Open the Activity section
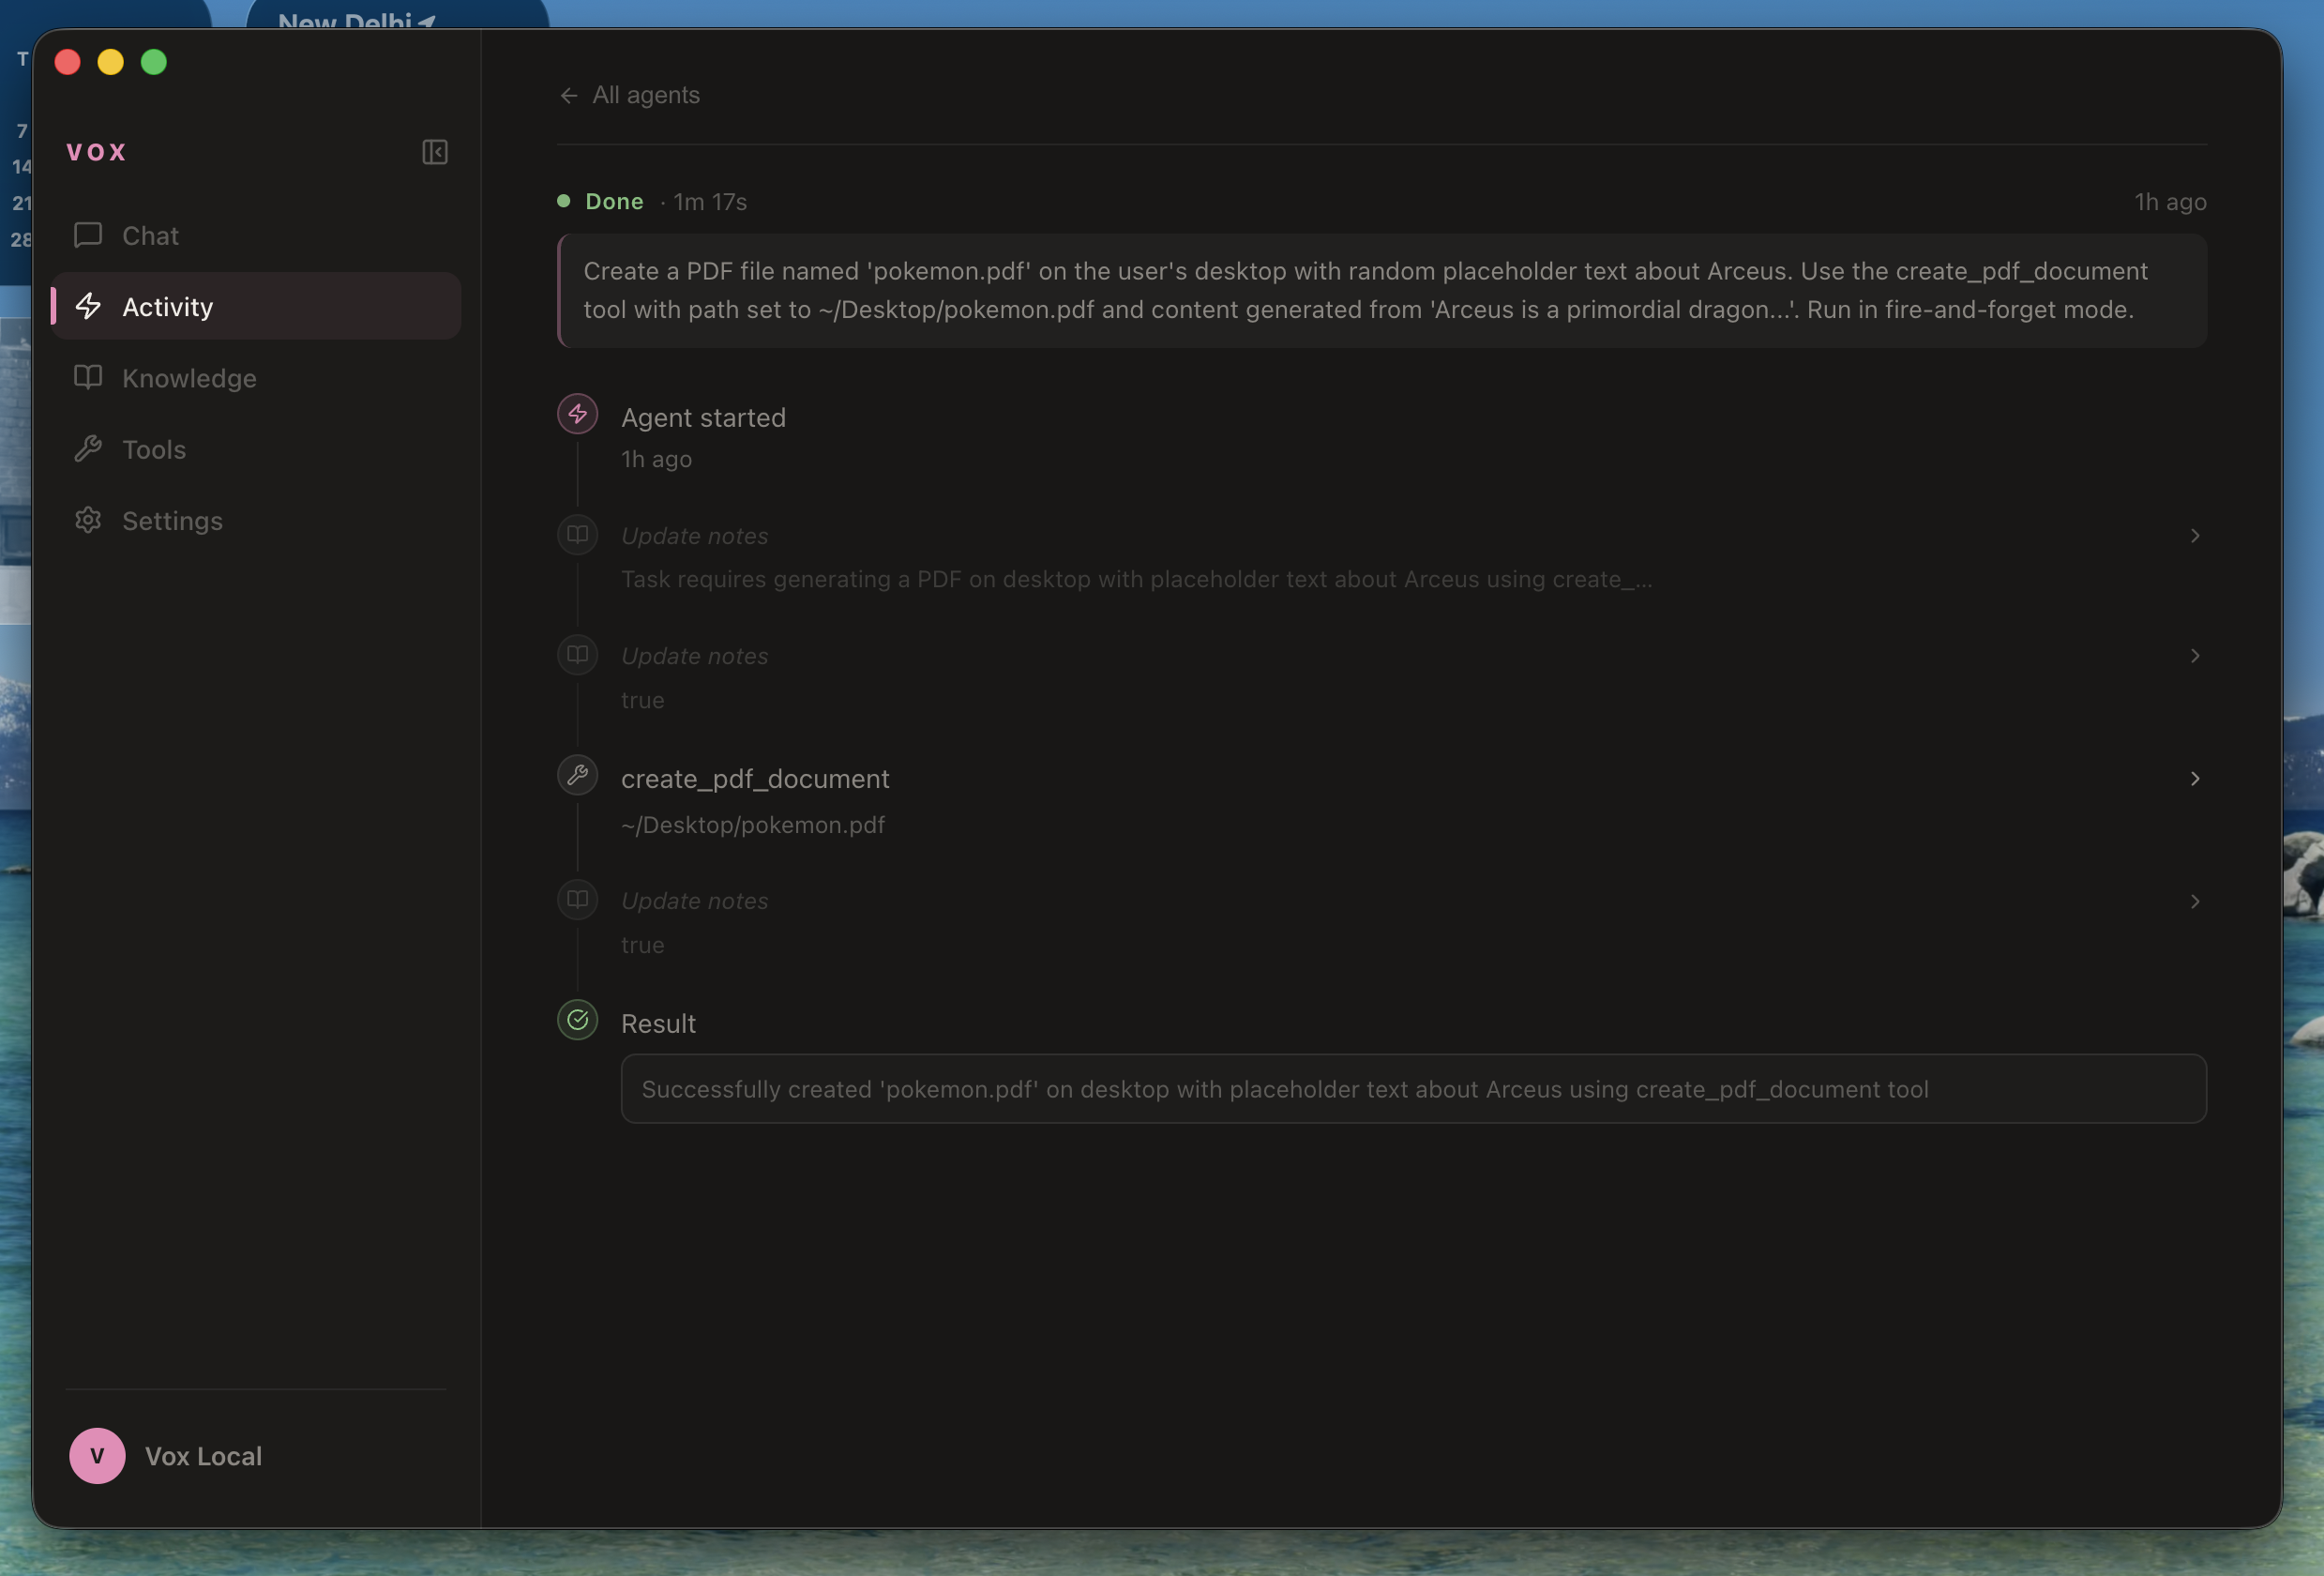The image size is (2324, 1576). pyautogui.click(x=167, y=307)
